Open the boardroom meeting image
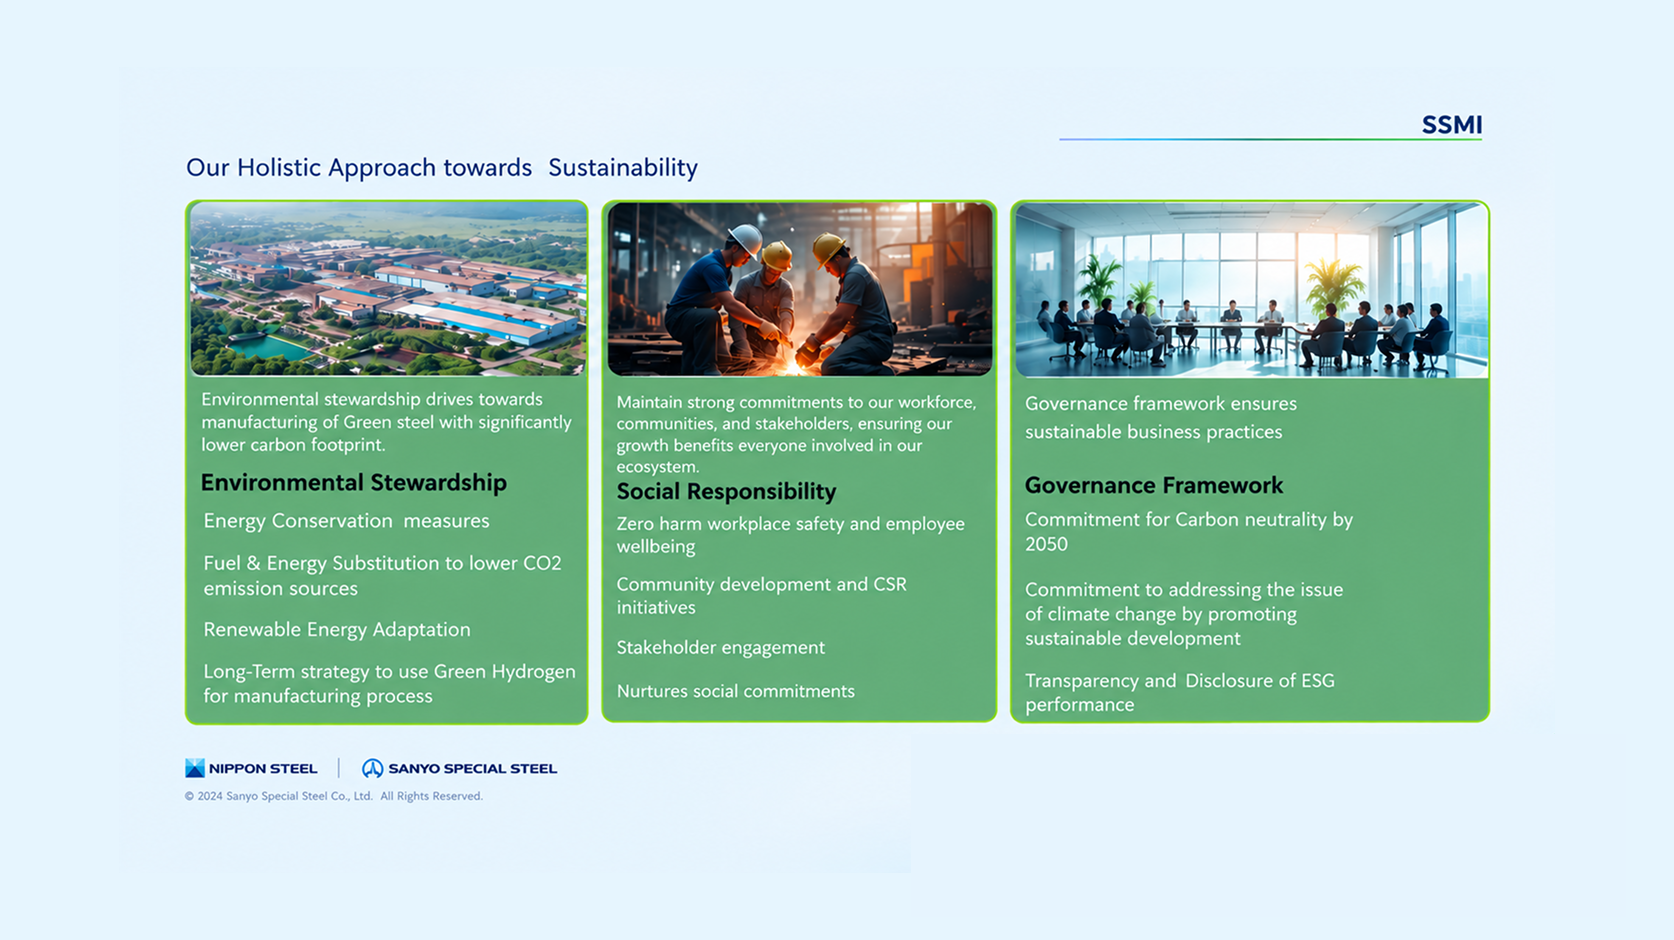1674x940 pixels. coord(1251,290)
